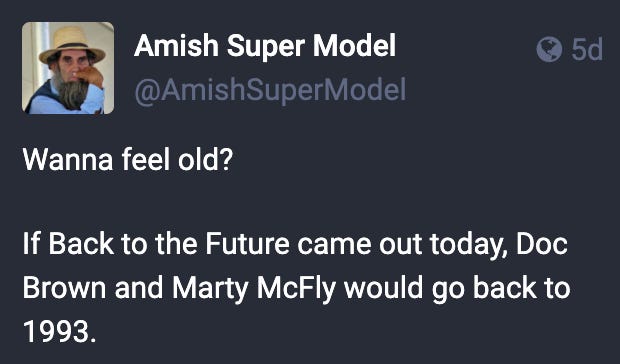The image size is (620, 364).
Task: Click the word "If" starting second paragraph
Action: (32, 244)
